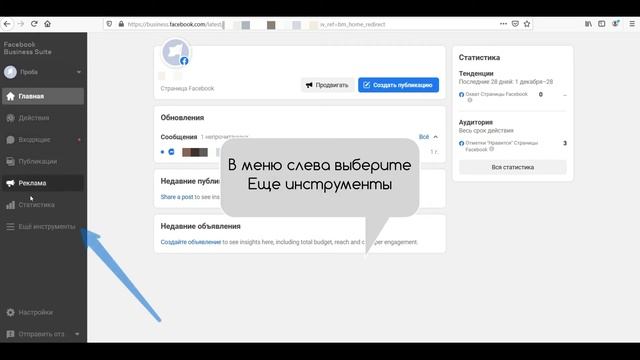Click the page profile picture avatar

click(176, 53)
